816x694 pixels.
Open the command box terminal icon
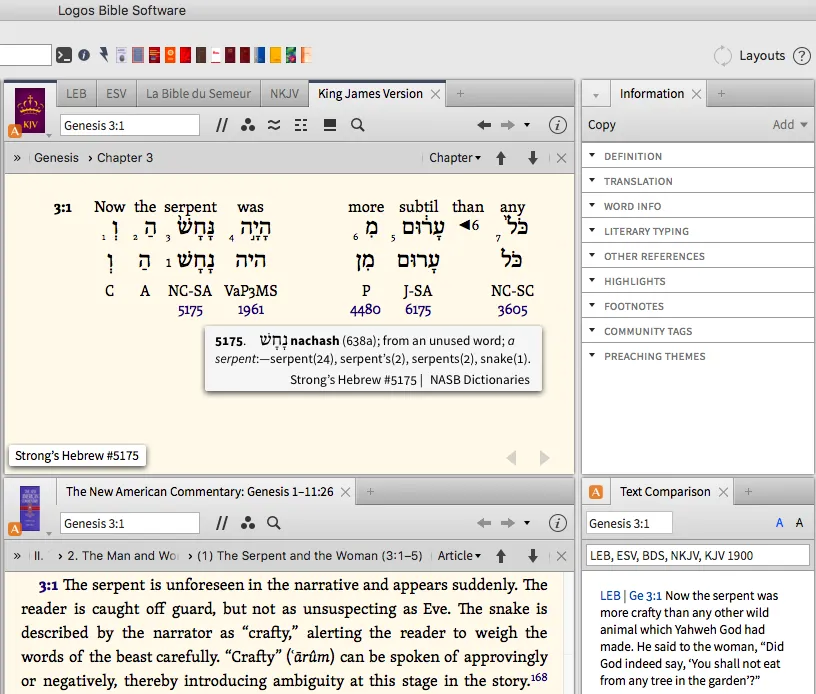coord(64,55)
